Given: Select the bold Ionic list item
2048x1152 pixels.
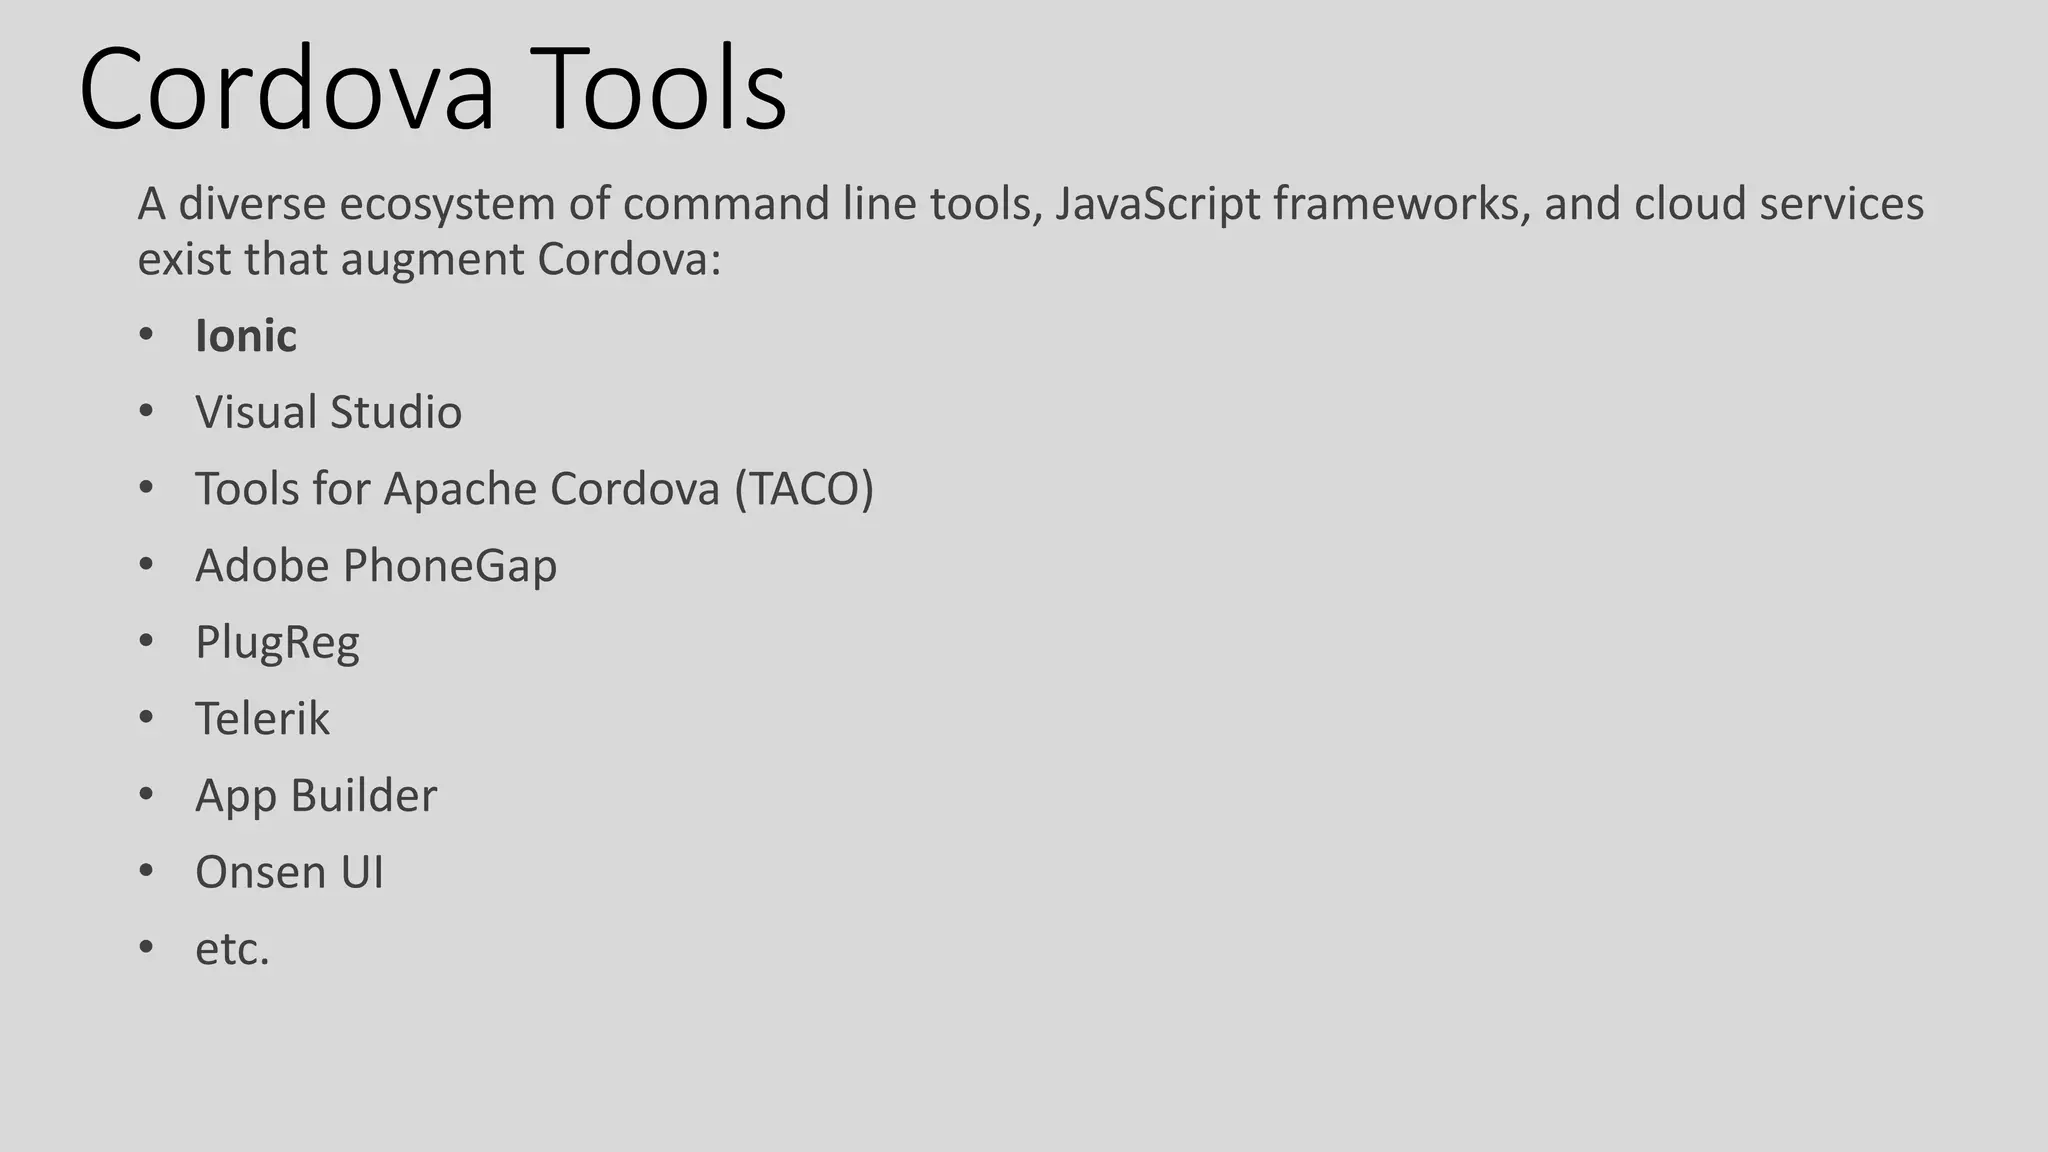Looking at the screenshot, I should (246, 335).
